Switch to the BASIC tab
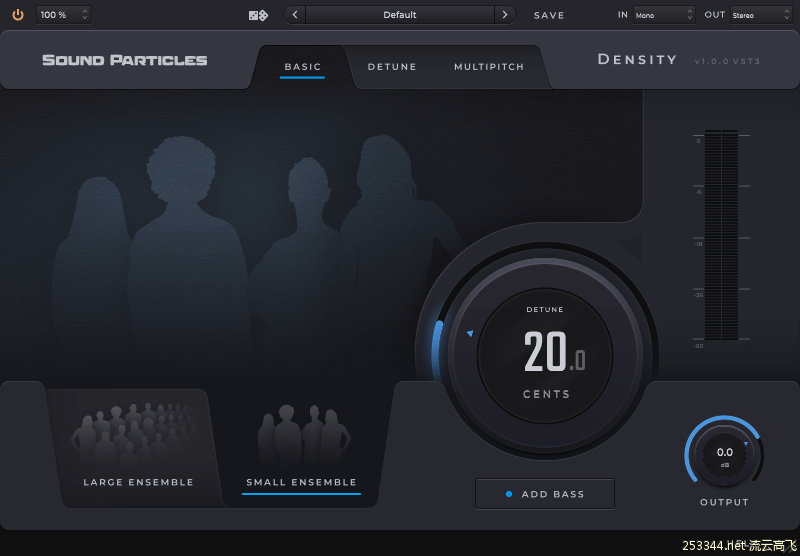The image size is (800, 556). tap(303, 67)
